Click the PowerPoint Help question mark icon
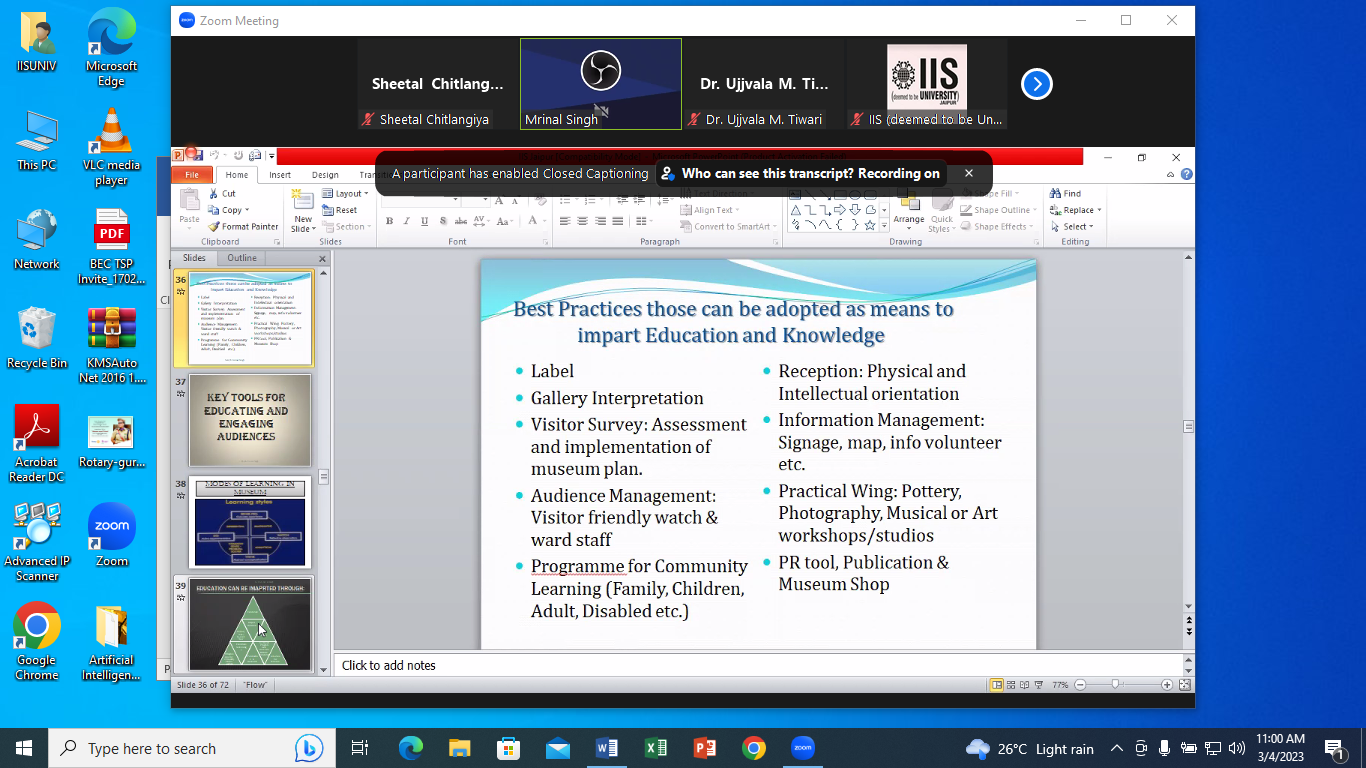Viewport: 1366px width, 768px height. click(x=1186, y=175)
